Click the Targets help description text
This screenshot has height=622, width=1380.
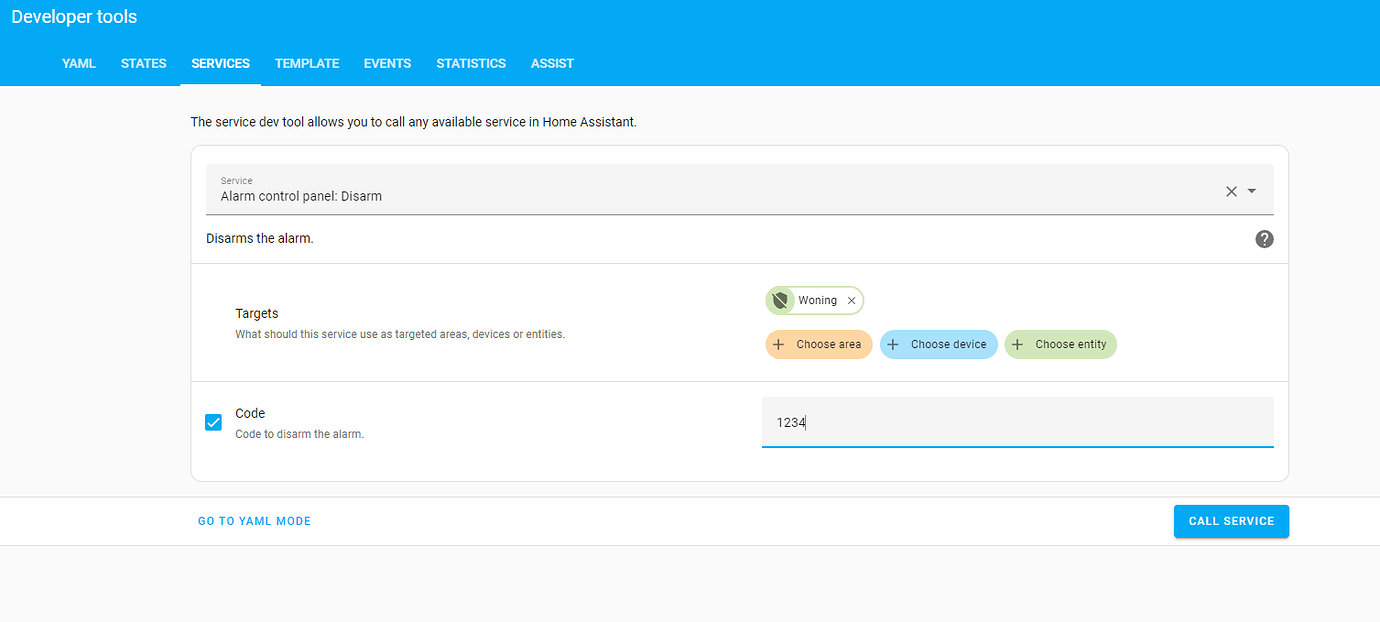pos(400,334)
